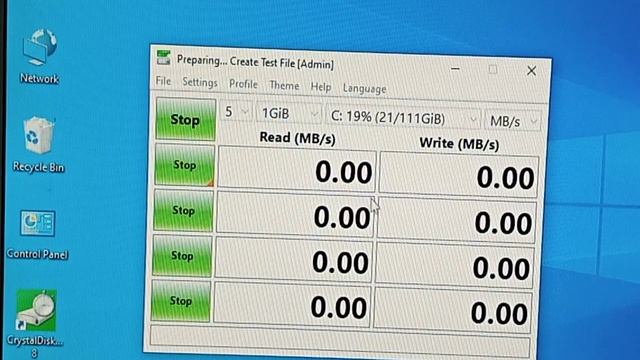Expand the test size dropdown showing 1GiB
640x360 pixels.
(289, 113)
